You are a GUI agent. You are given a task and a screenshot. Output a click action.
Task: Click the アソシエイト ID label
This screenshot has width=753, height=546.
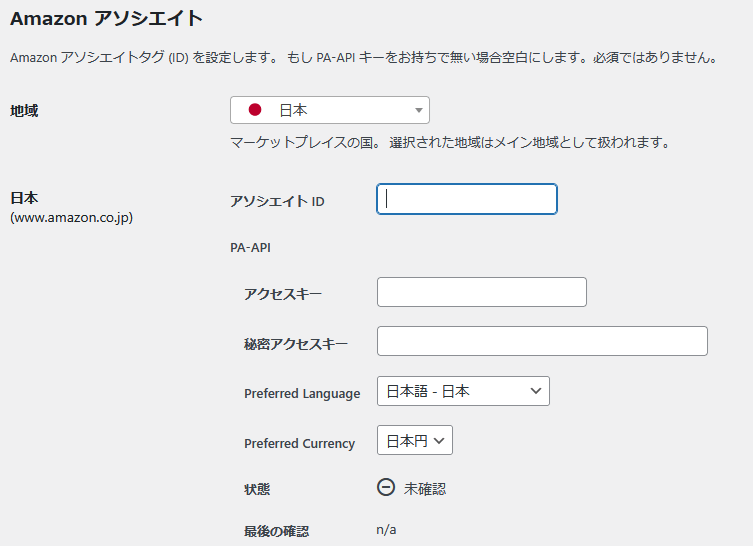pos(277,201)
